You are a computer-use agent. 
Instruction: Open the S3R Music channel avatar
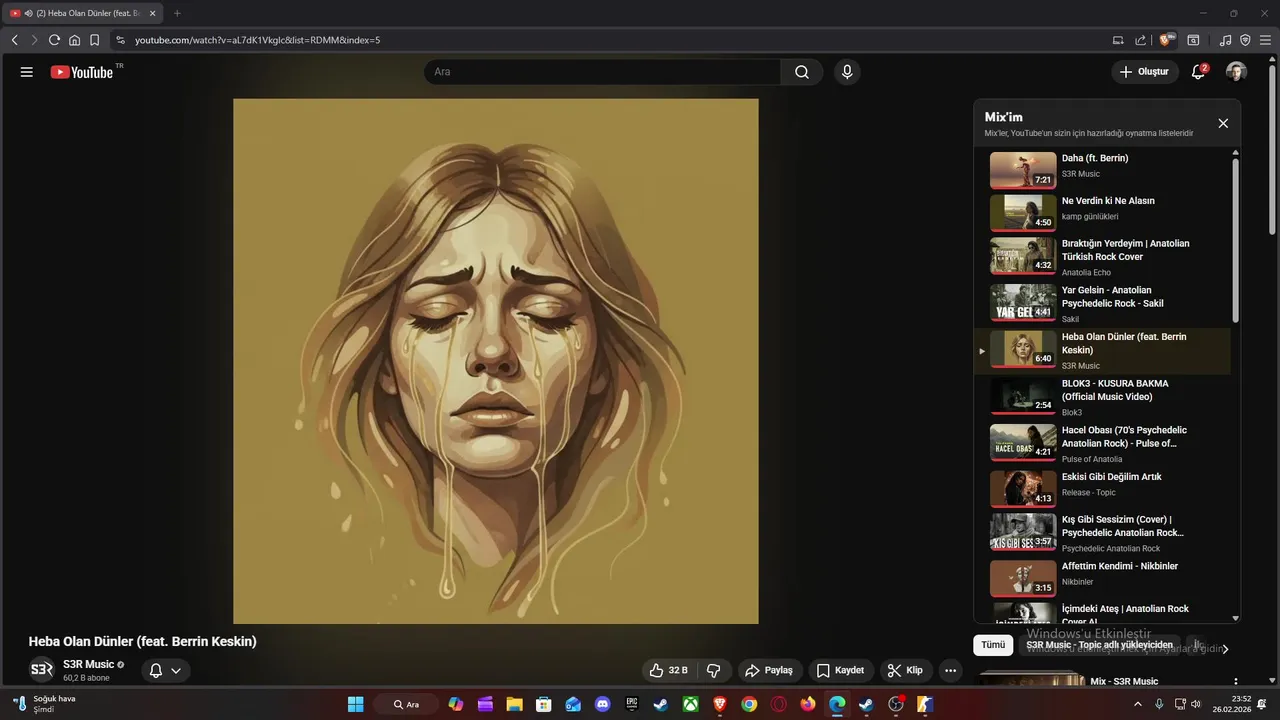42,670
